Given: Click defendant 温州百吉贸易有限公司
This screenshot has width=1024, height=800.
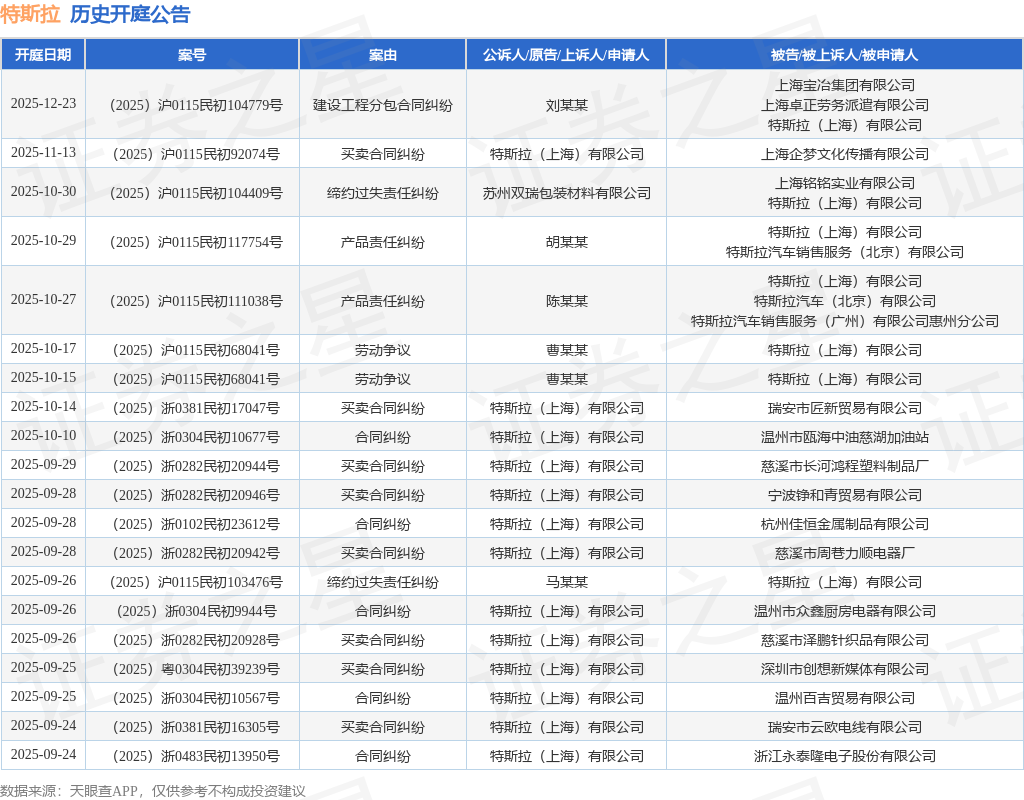Looking at the screenshot, I should tap(844, 698).
